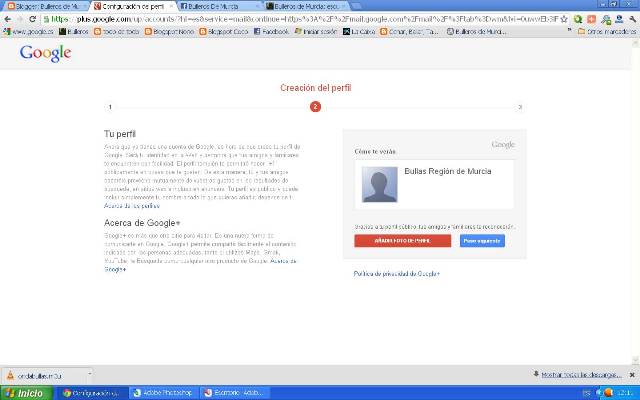Open the Blogspot Coco bookmark
640x400 pixels.
[224, 31]
